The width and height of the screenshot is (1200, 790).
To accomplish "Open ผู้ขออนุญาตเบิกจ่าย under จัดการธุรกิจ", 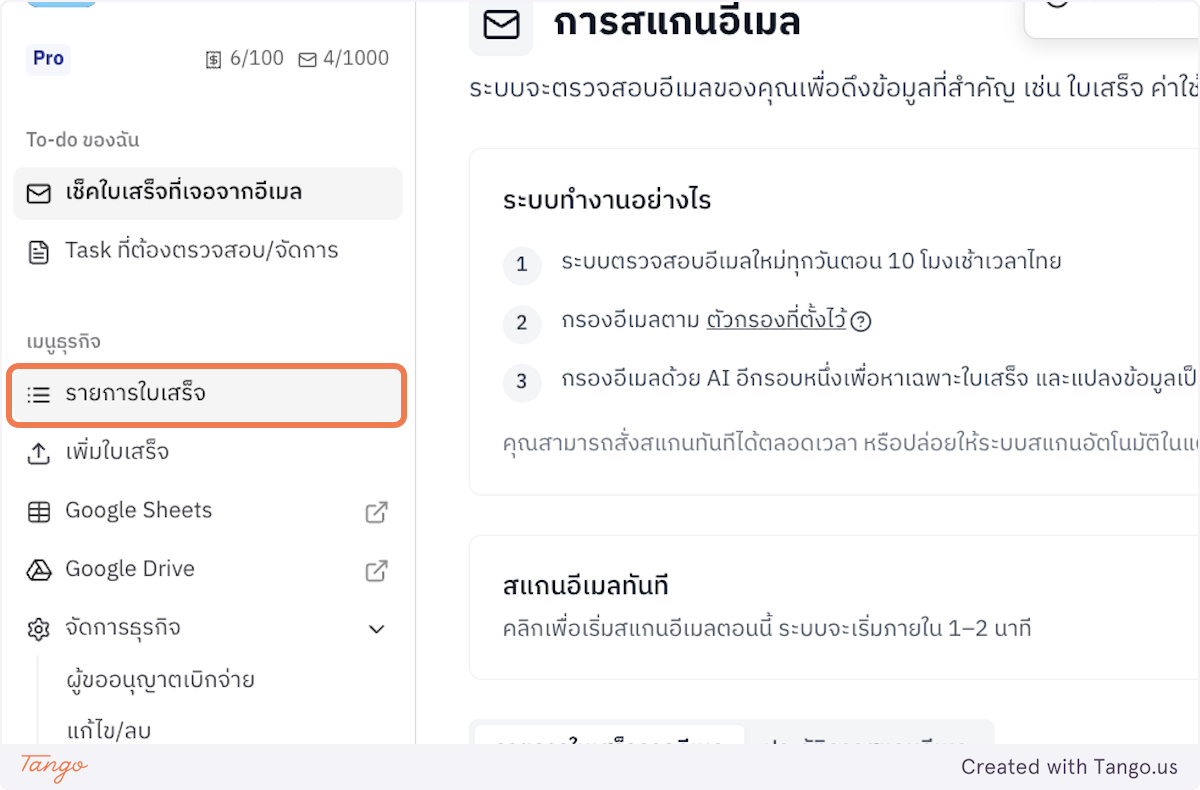I will (160, 679).
